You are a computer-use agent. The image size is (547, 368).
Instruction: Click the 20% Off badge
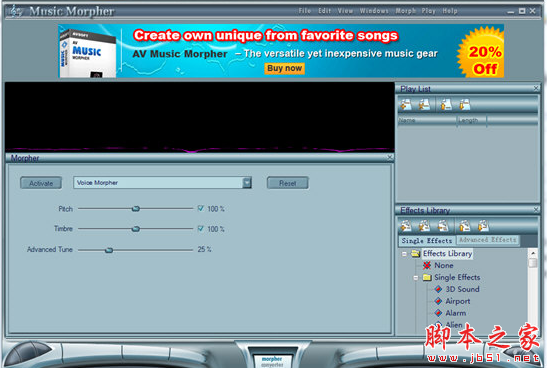(482, 52)
